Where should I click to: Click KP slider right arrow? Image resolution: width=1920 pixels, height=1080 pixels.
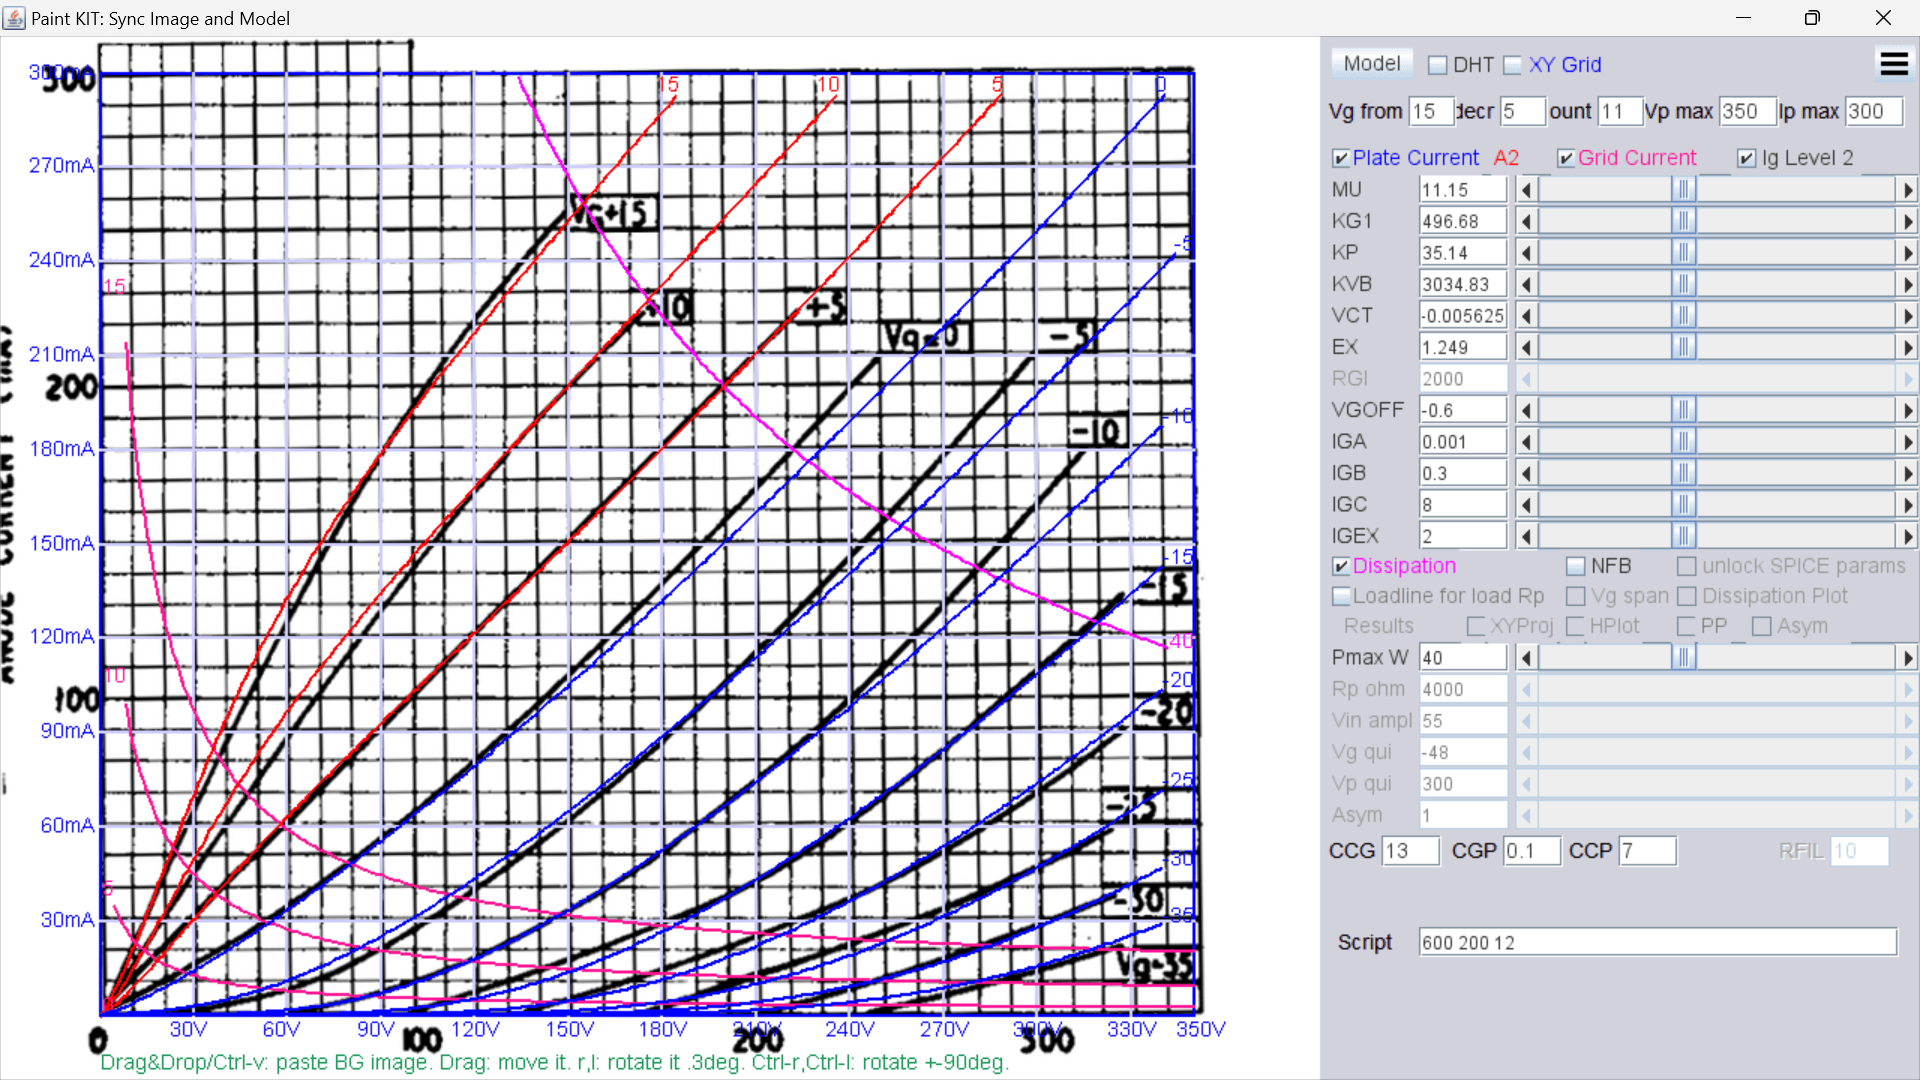click(1908, 253)
